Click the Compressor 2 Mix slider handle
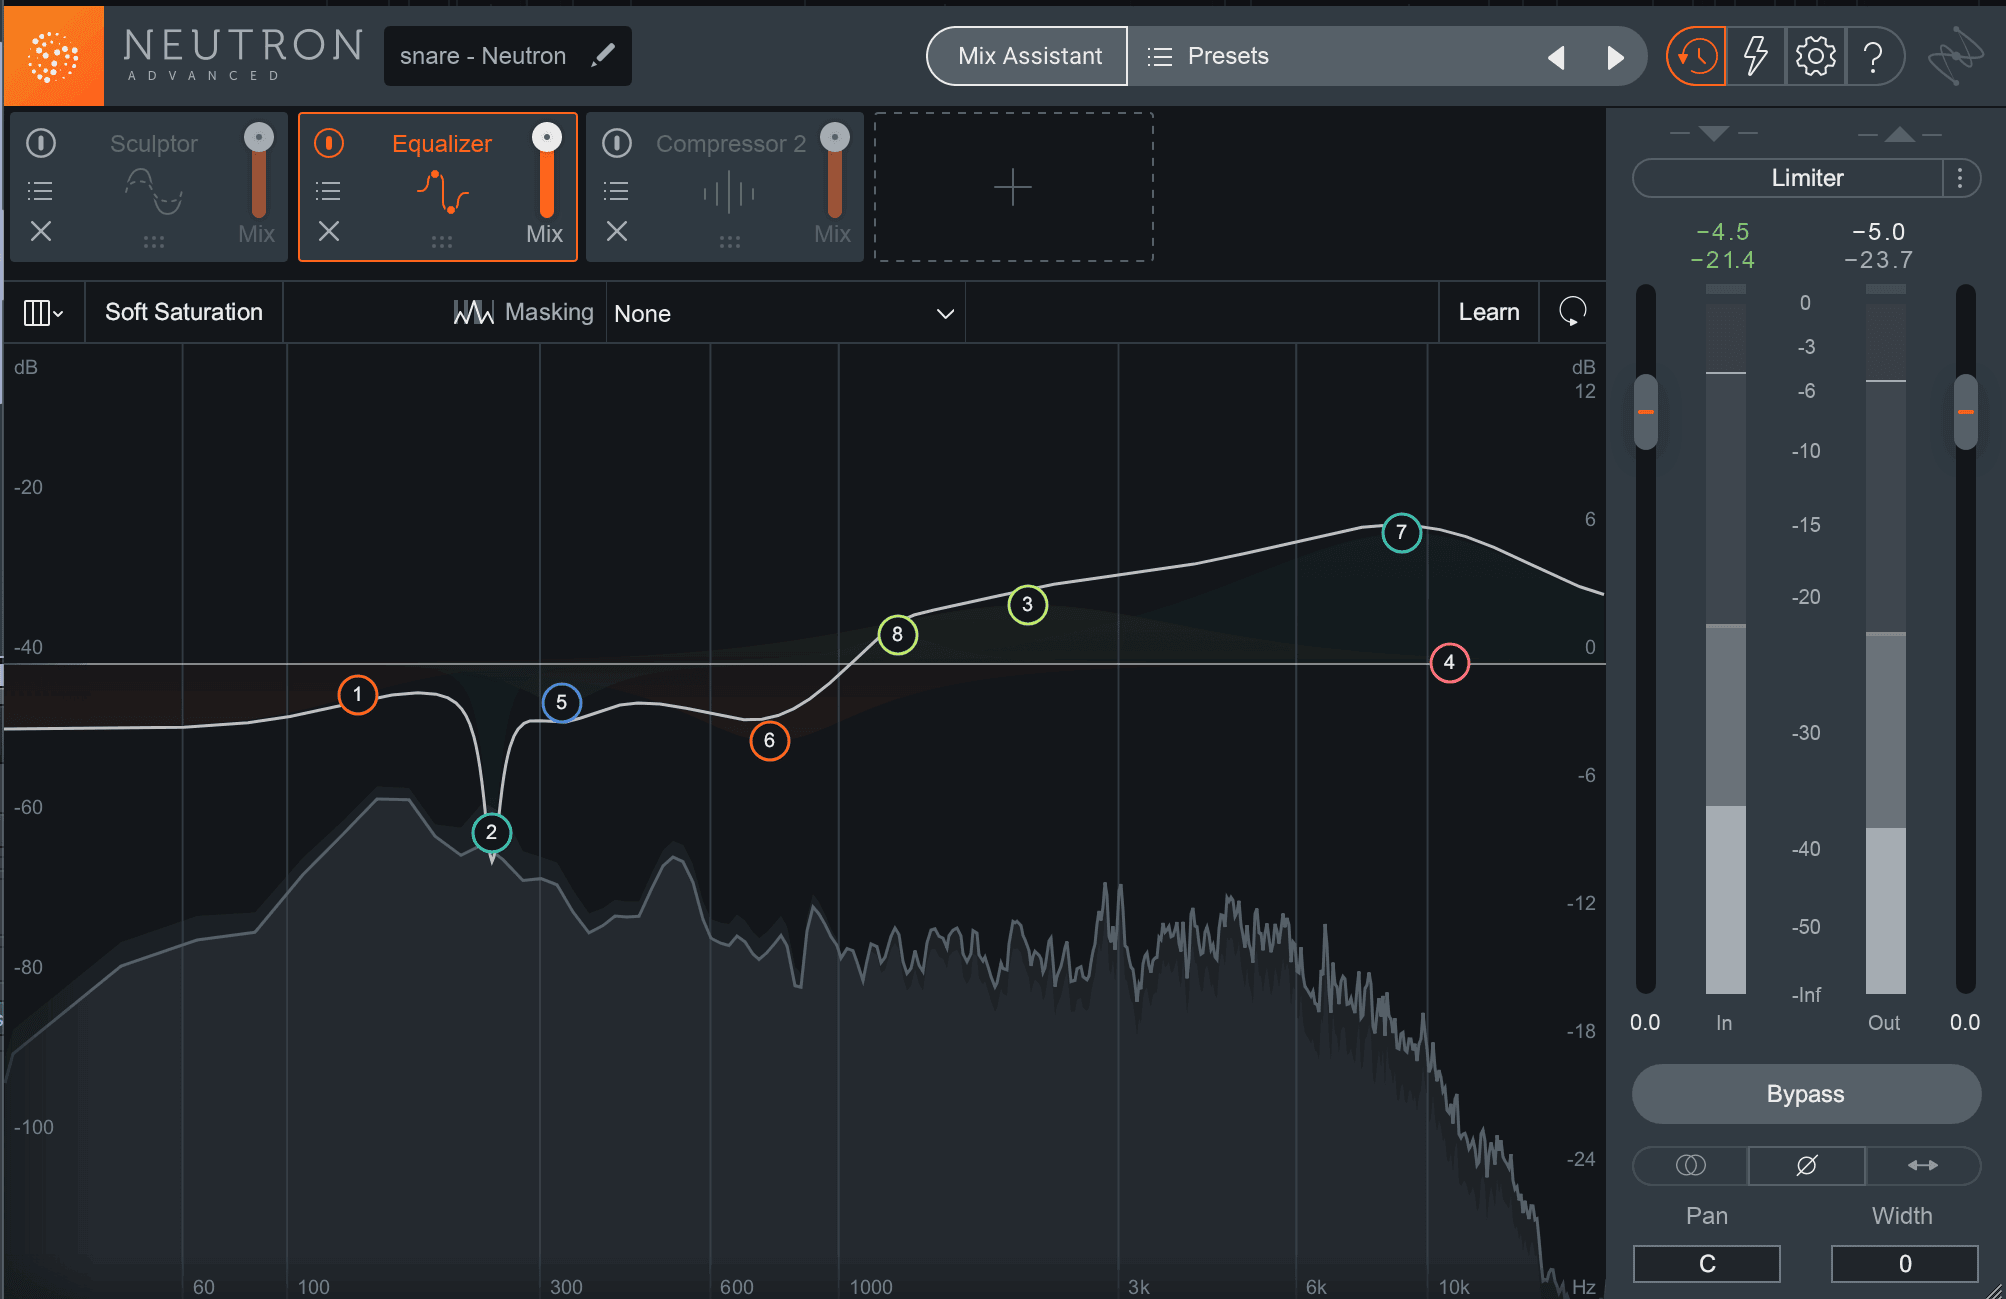The image size is (2006, 1299). (x=835, y=137)
